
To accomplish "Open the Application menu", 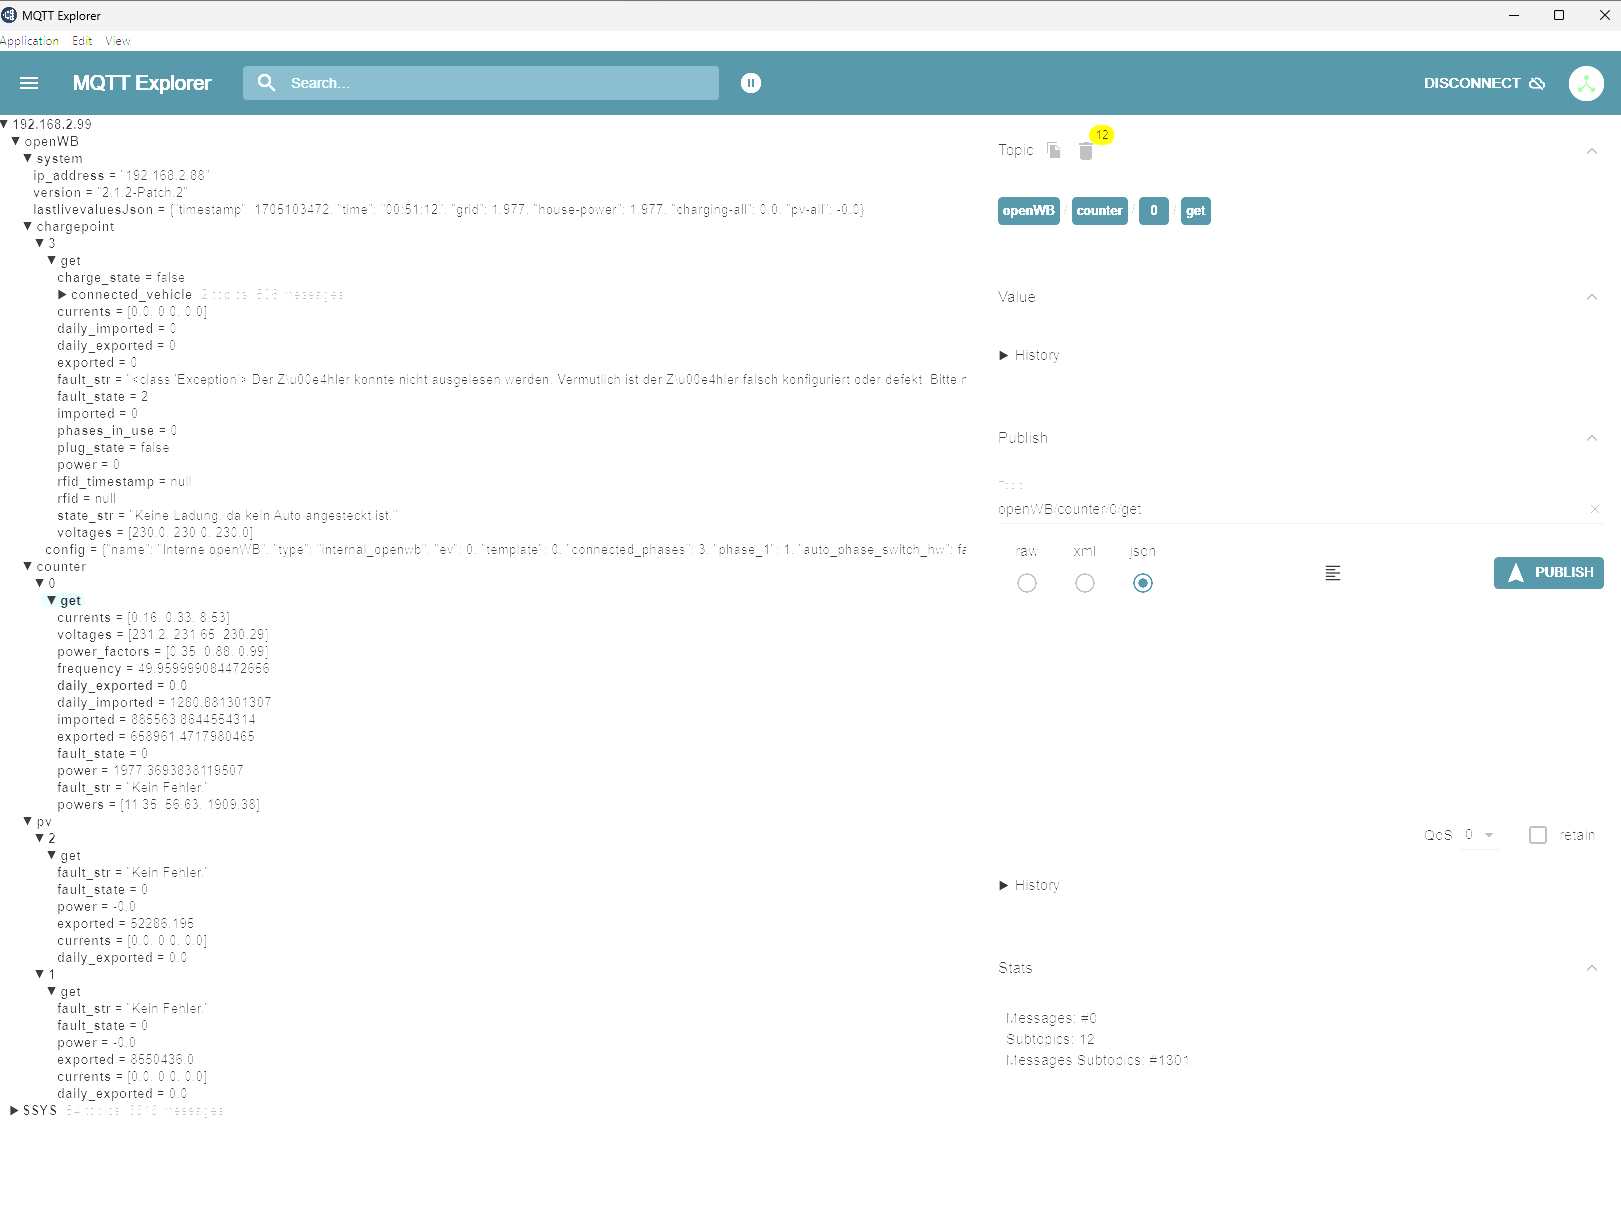I will (x=30, y=41).
